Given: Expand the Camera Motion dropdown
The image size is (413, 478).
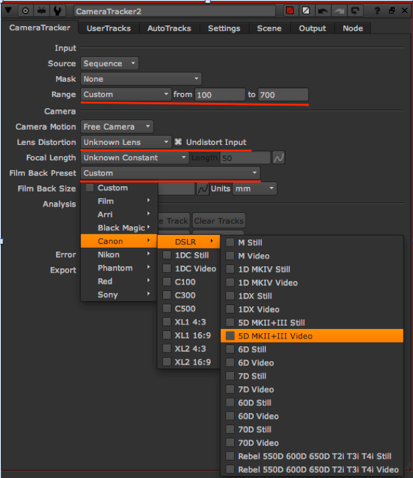Looking at the screenshot, I should tap(117, 127).
